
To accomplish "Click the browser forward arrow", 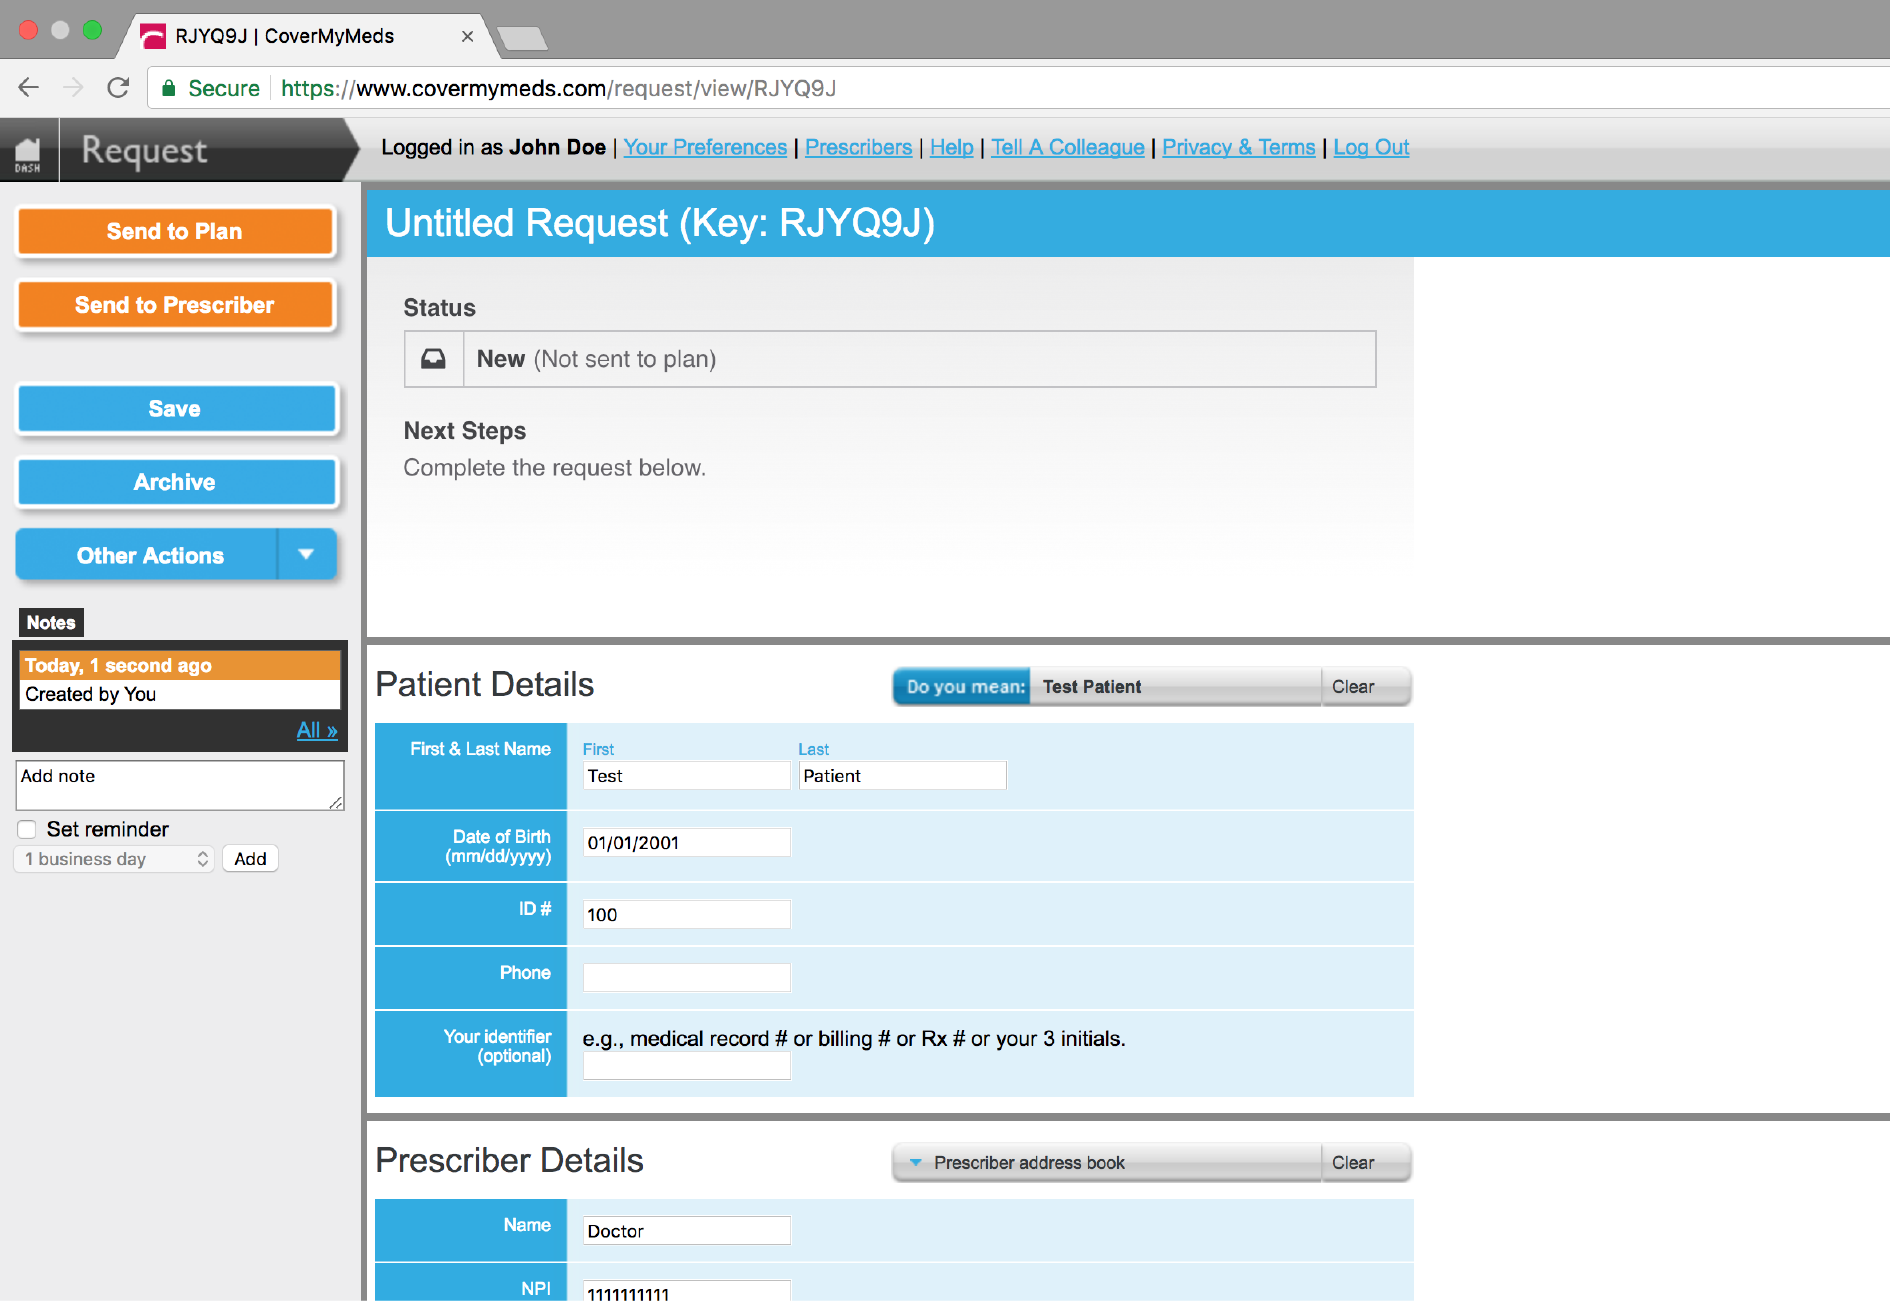I will coord(73,88).
